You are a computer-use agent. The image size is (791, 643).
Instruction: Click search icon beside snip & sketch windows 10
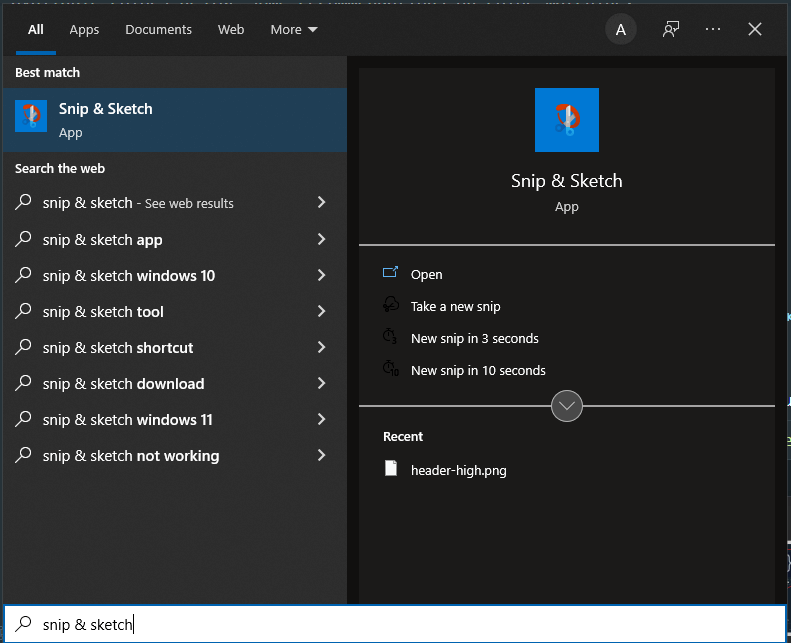click(x=23, y=276)
